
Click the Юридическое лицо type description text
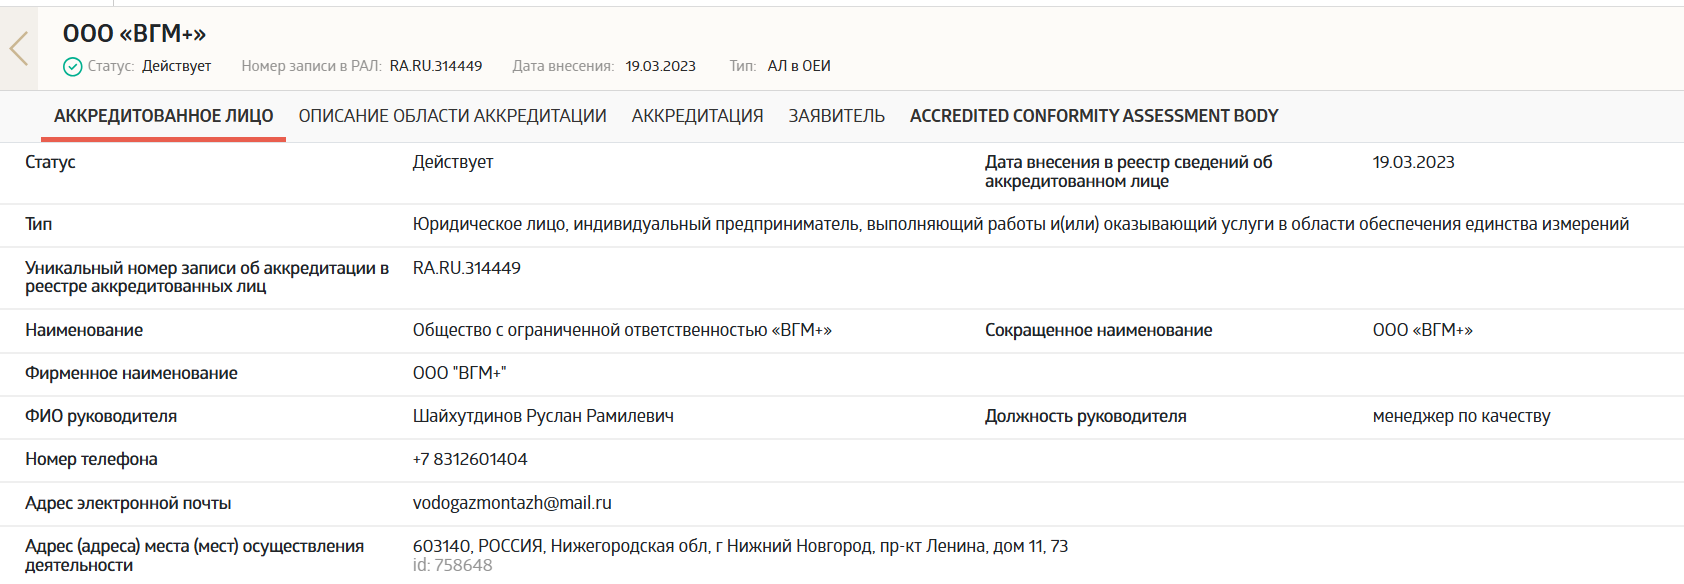(1020, 224)
